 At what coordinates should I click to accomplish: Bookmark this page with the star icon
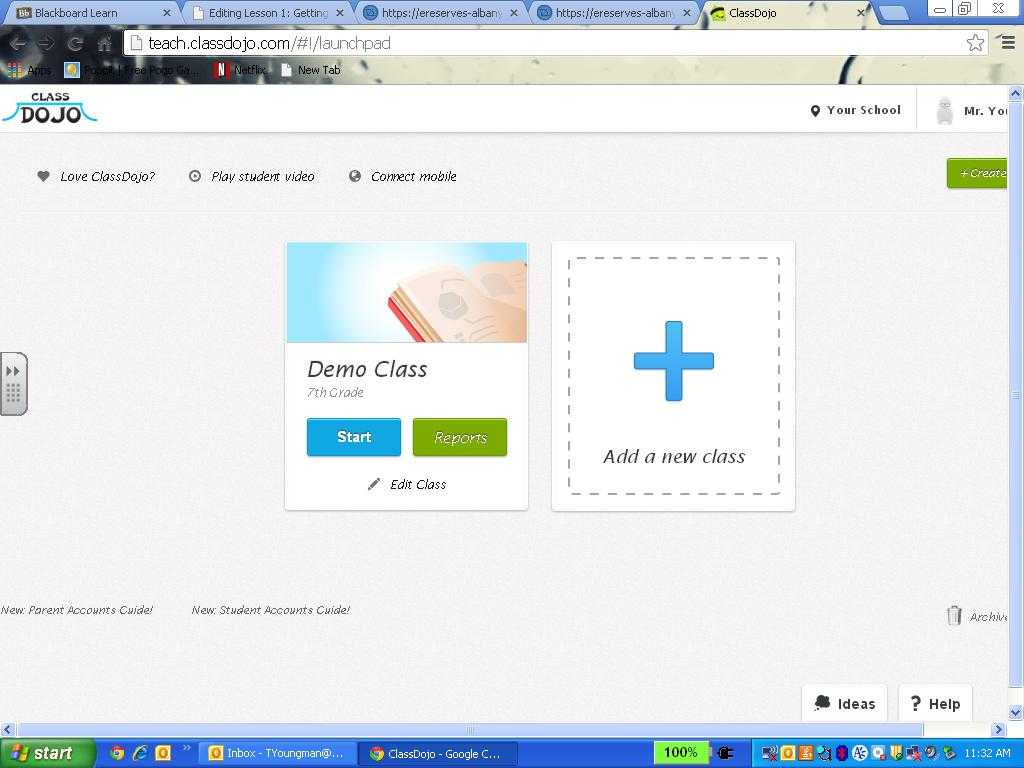point(975,43)
